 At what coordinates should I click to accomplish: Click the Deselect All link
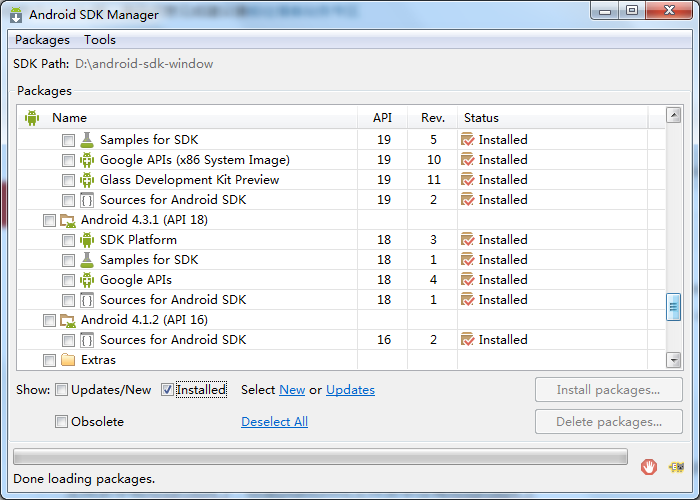coord(275,421)
